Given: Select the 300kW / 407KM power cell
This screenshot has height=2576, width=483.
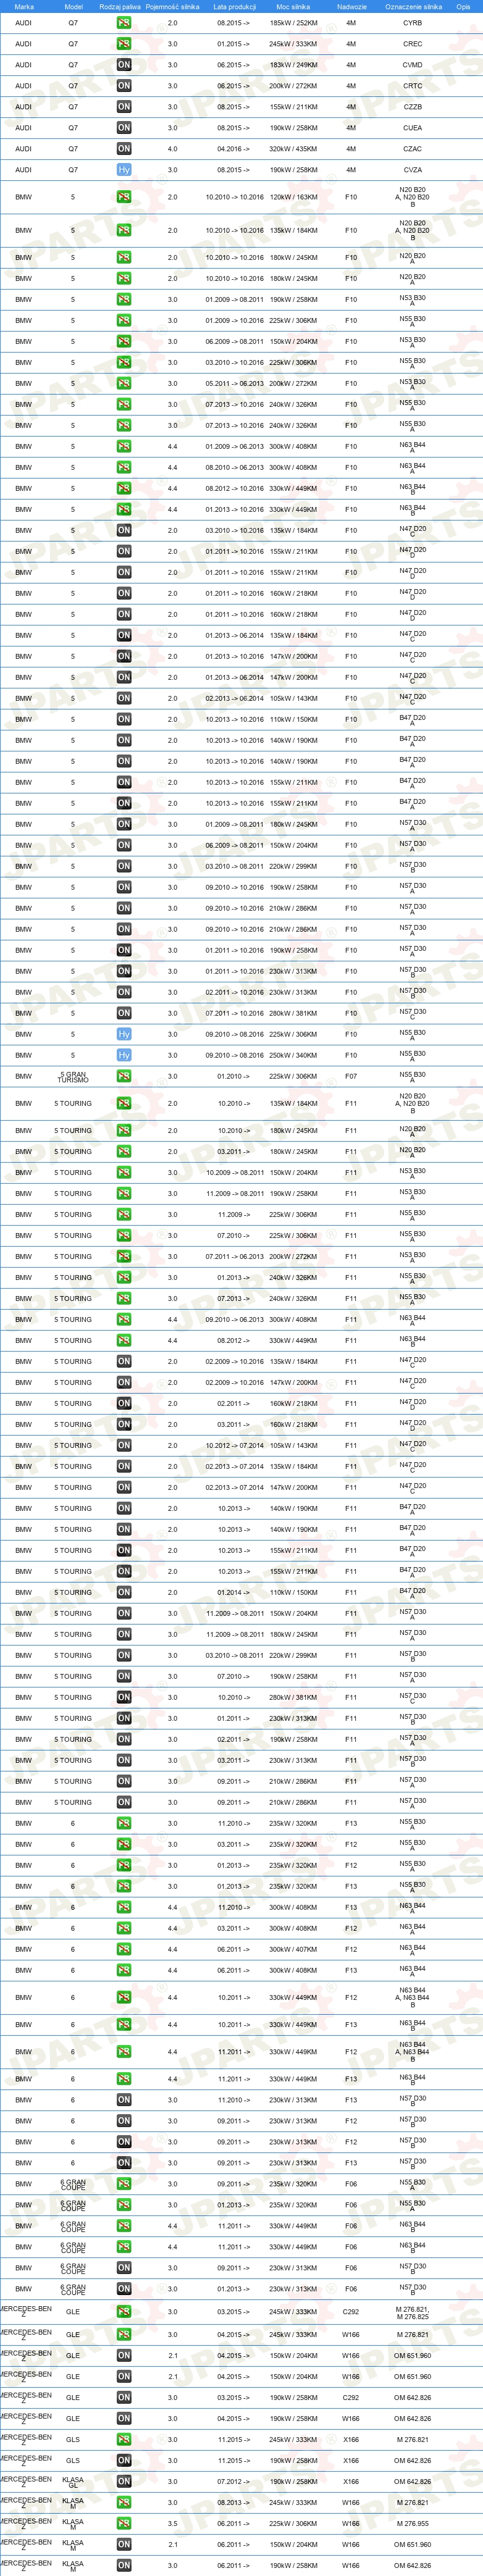Looking at the screenshot, I should point(293,1949).
